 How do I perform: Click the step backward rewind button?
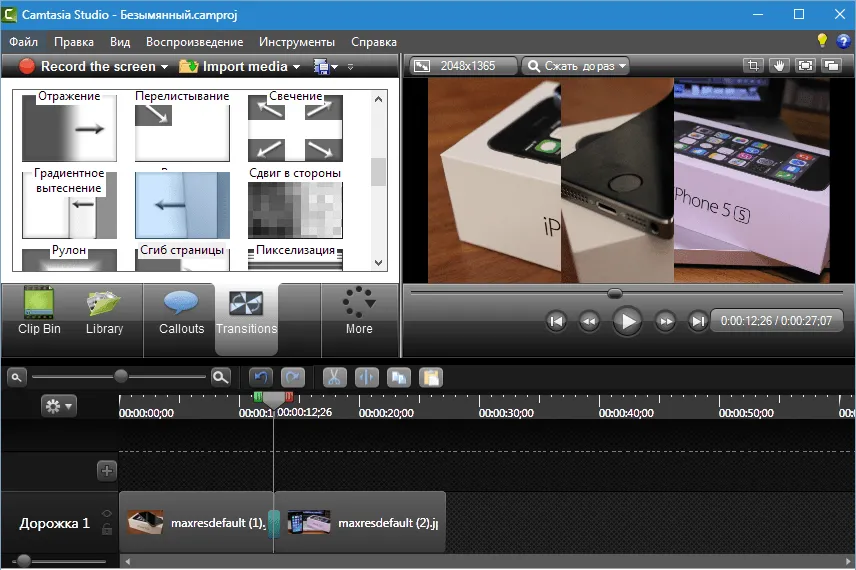[x=589, y=321]
